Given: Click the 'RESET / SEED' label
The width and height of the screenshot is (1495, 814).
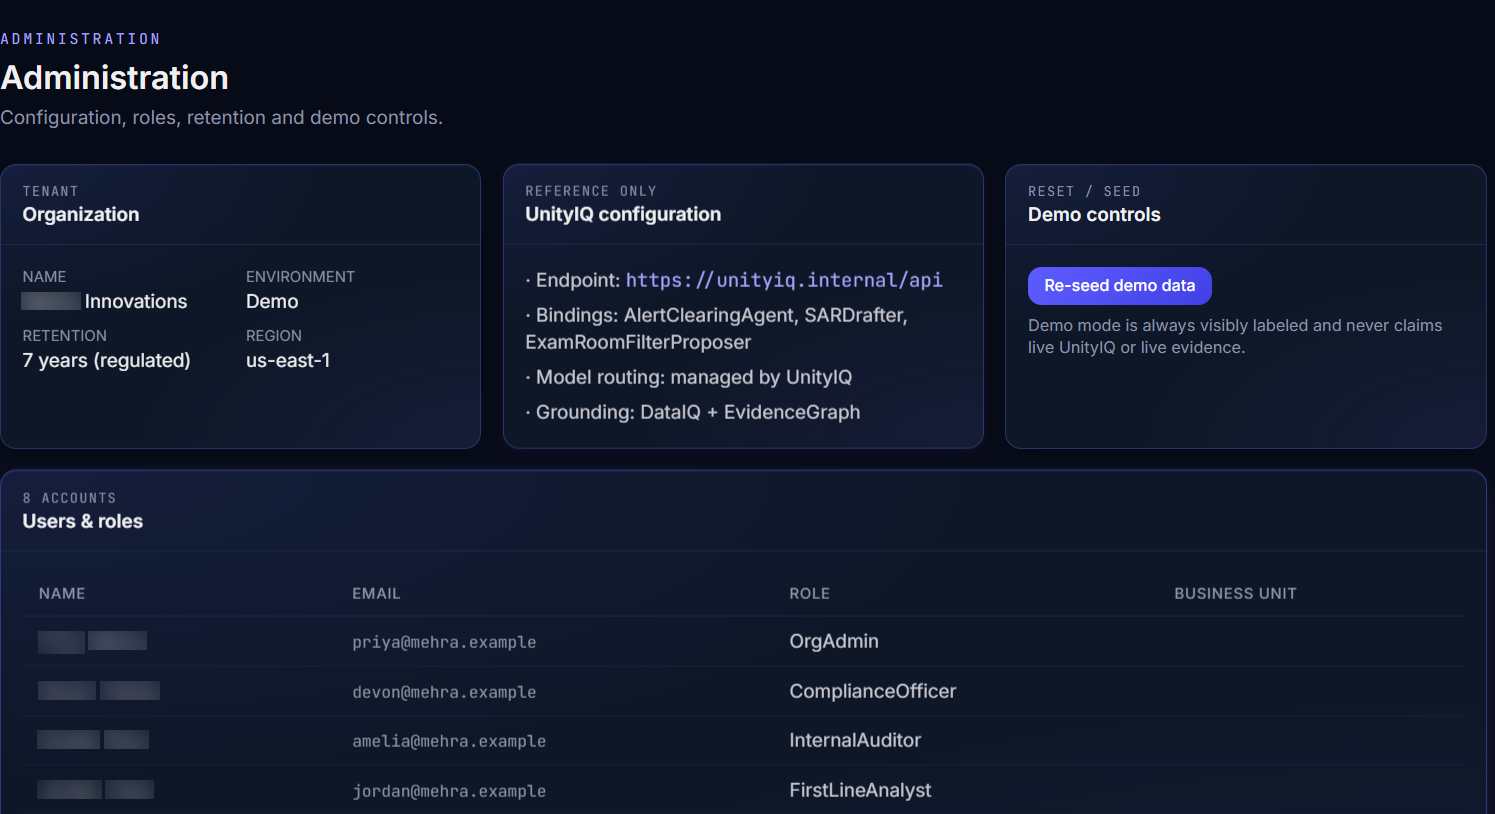Looking at the screenshot, I should coord(1084,191).
